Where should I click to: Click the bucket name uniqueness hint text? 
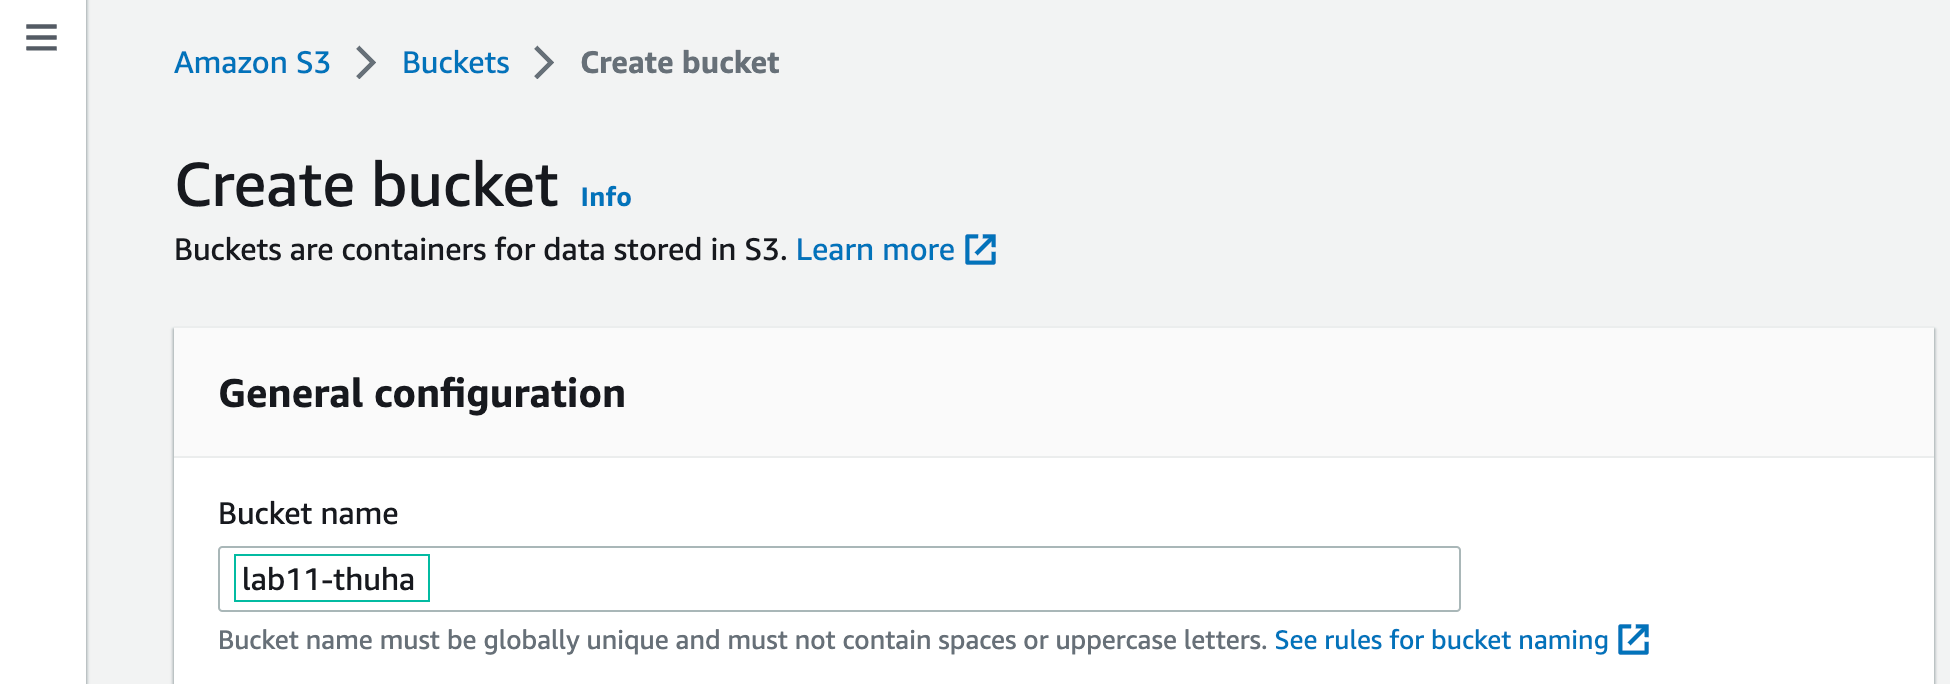click(740, 639)
